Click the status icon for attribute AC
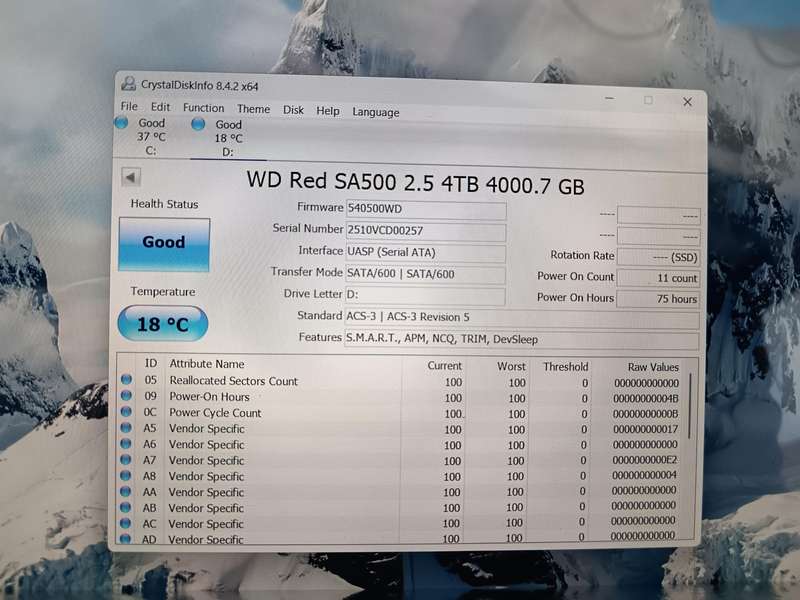Screen dimensions: 800x600 [x=126, y=523]
